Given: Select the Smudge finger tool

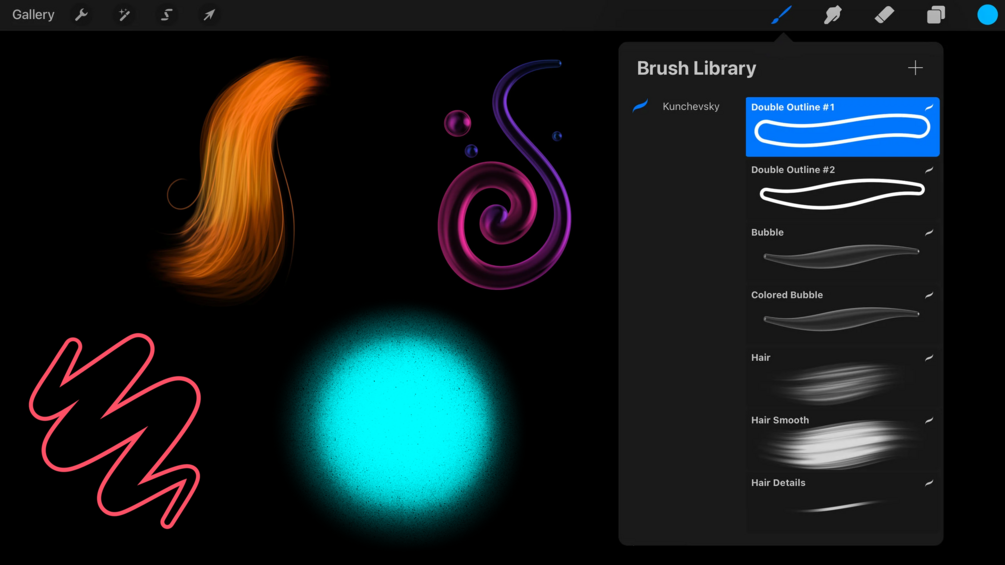Looking at the screenshot, I should tap(833, 15).
